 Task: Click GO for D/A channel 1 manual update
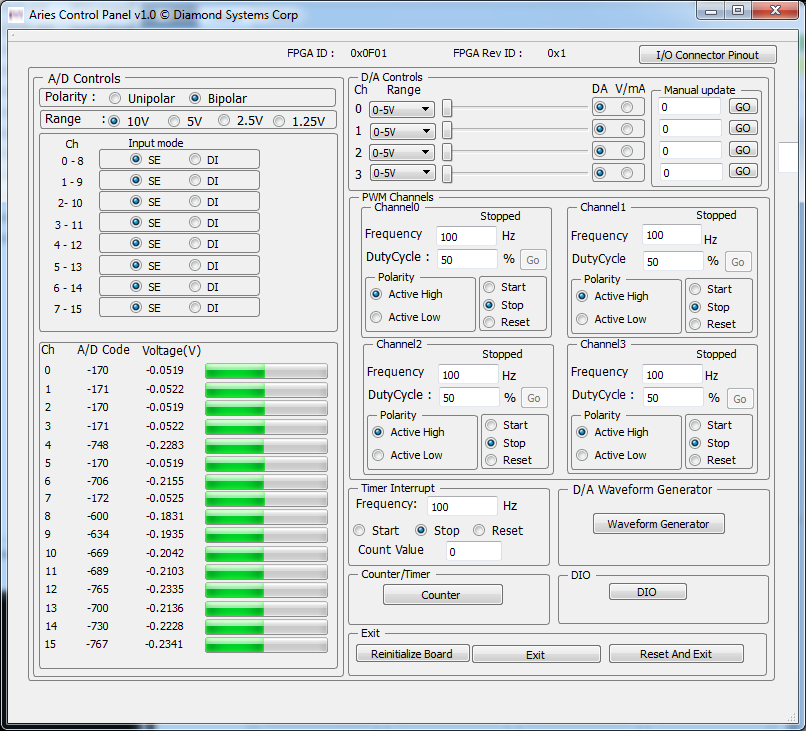741,128
